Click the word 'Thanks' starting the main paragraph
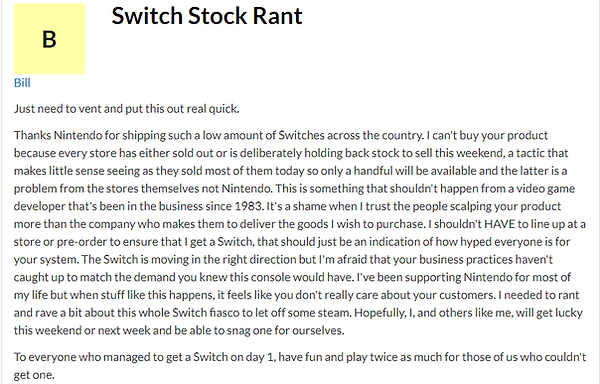Screen dimensions: 600x384 (x=33, y=135)
